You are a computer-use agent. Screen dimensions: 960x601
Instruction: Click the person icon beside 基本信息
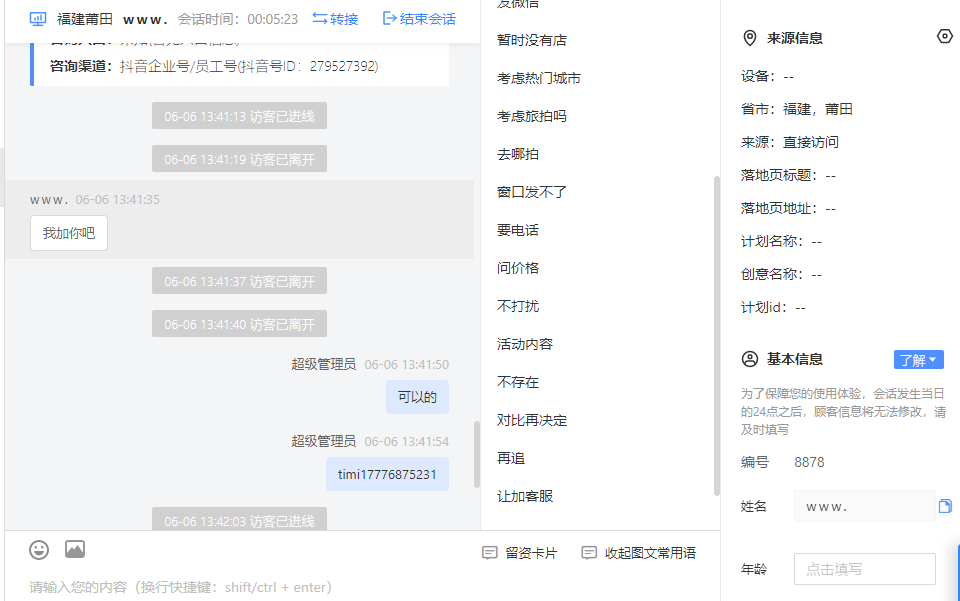(749, 359)
